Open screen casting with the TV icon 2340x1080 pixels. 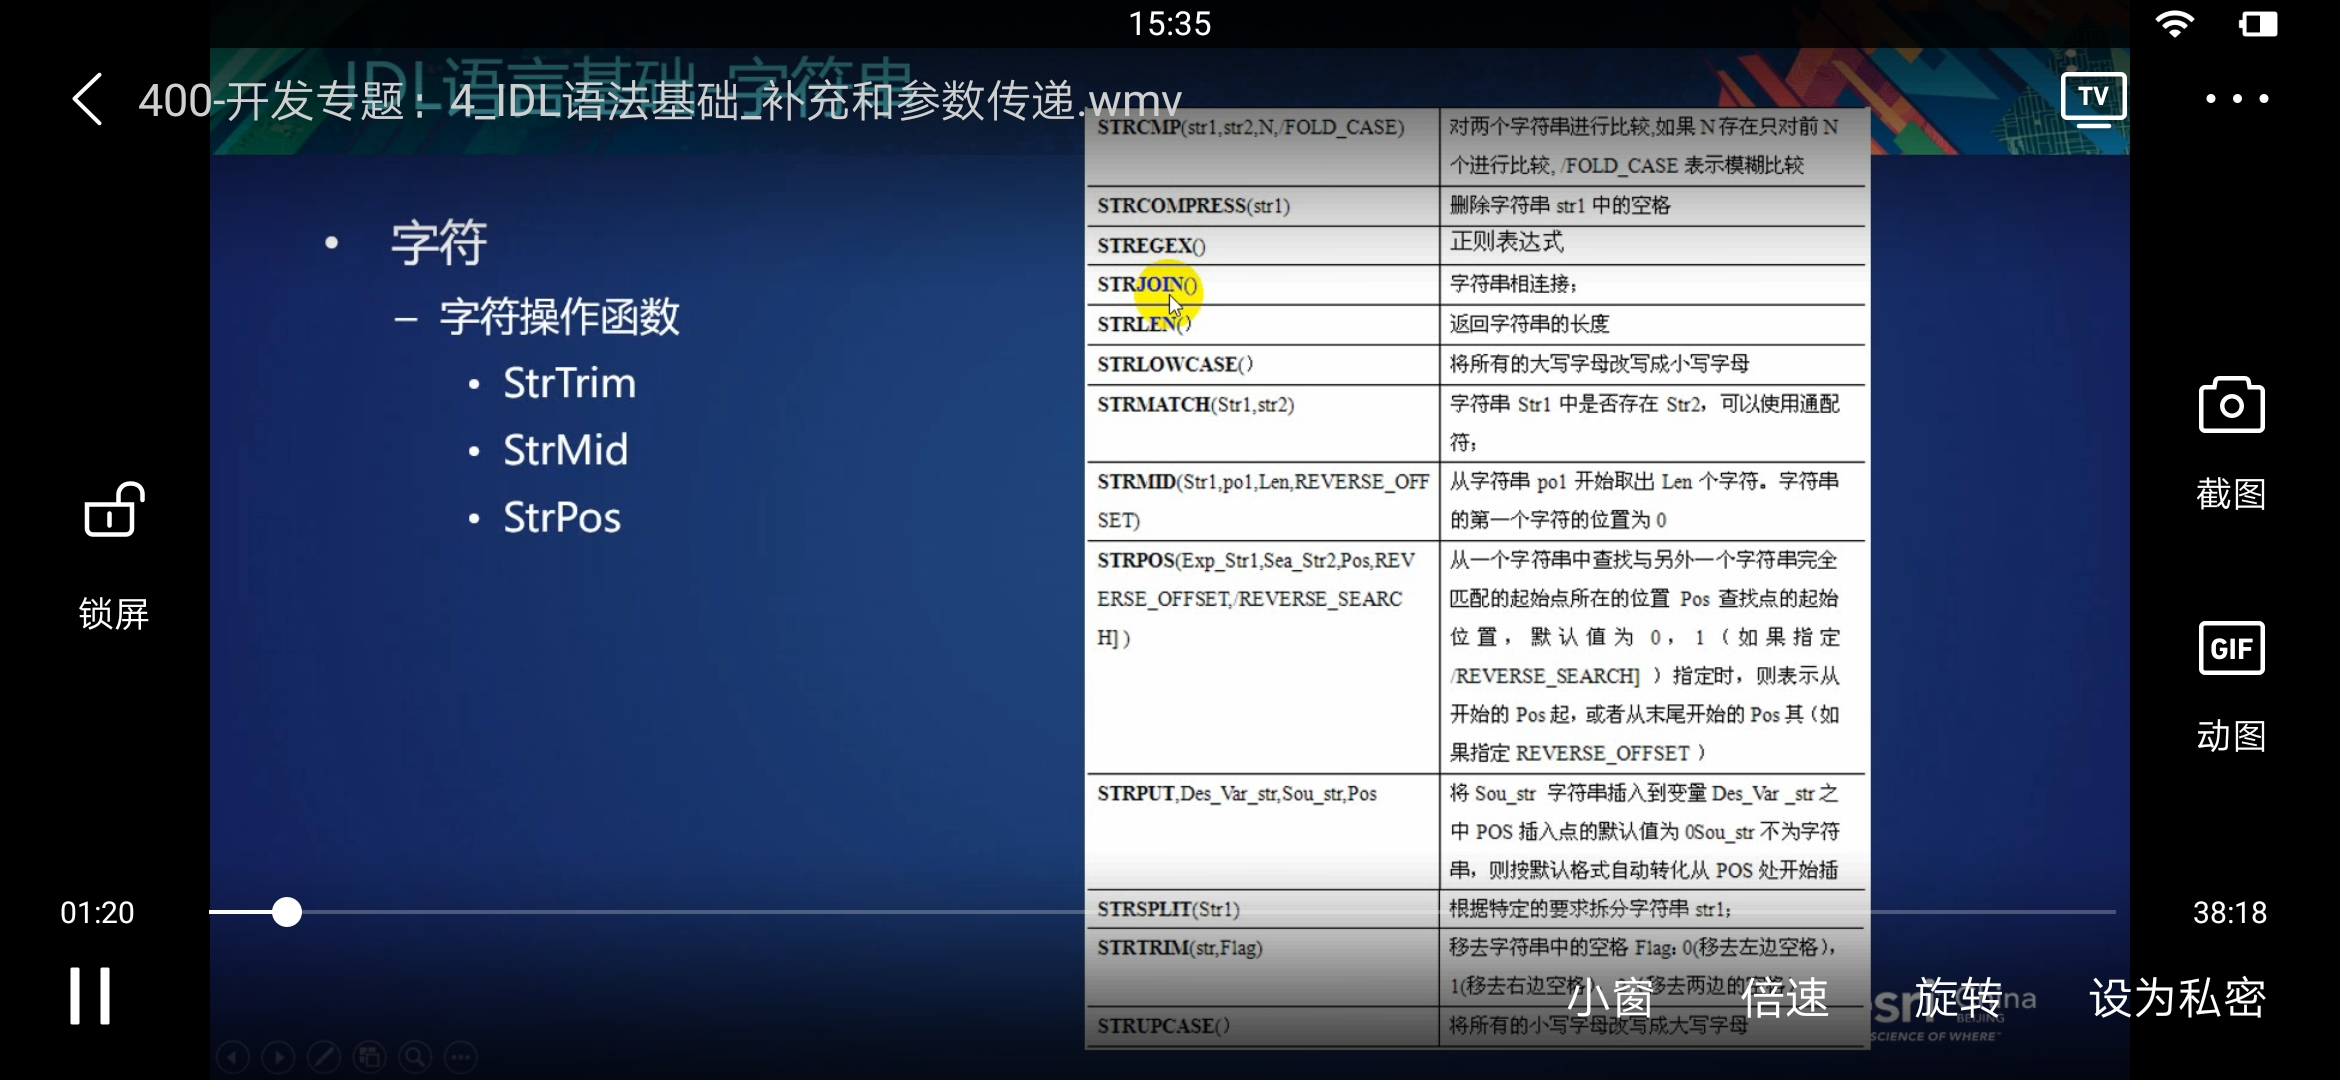(x=2093, y=98)
